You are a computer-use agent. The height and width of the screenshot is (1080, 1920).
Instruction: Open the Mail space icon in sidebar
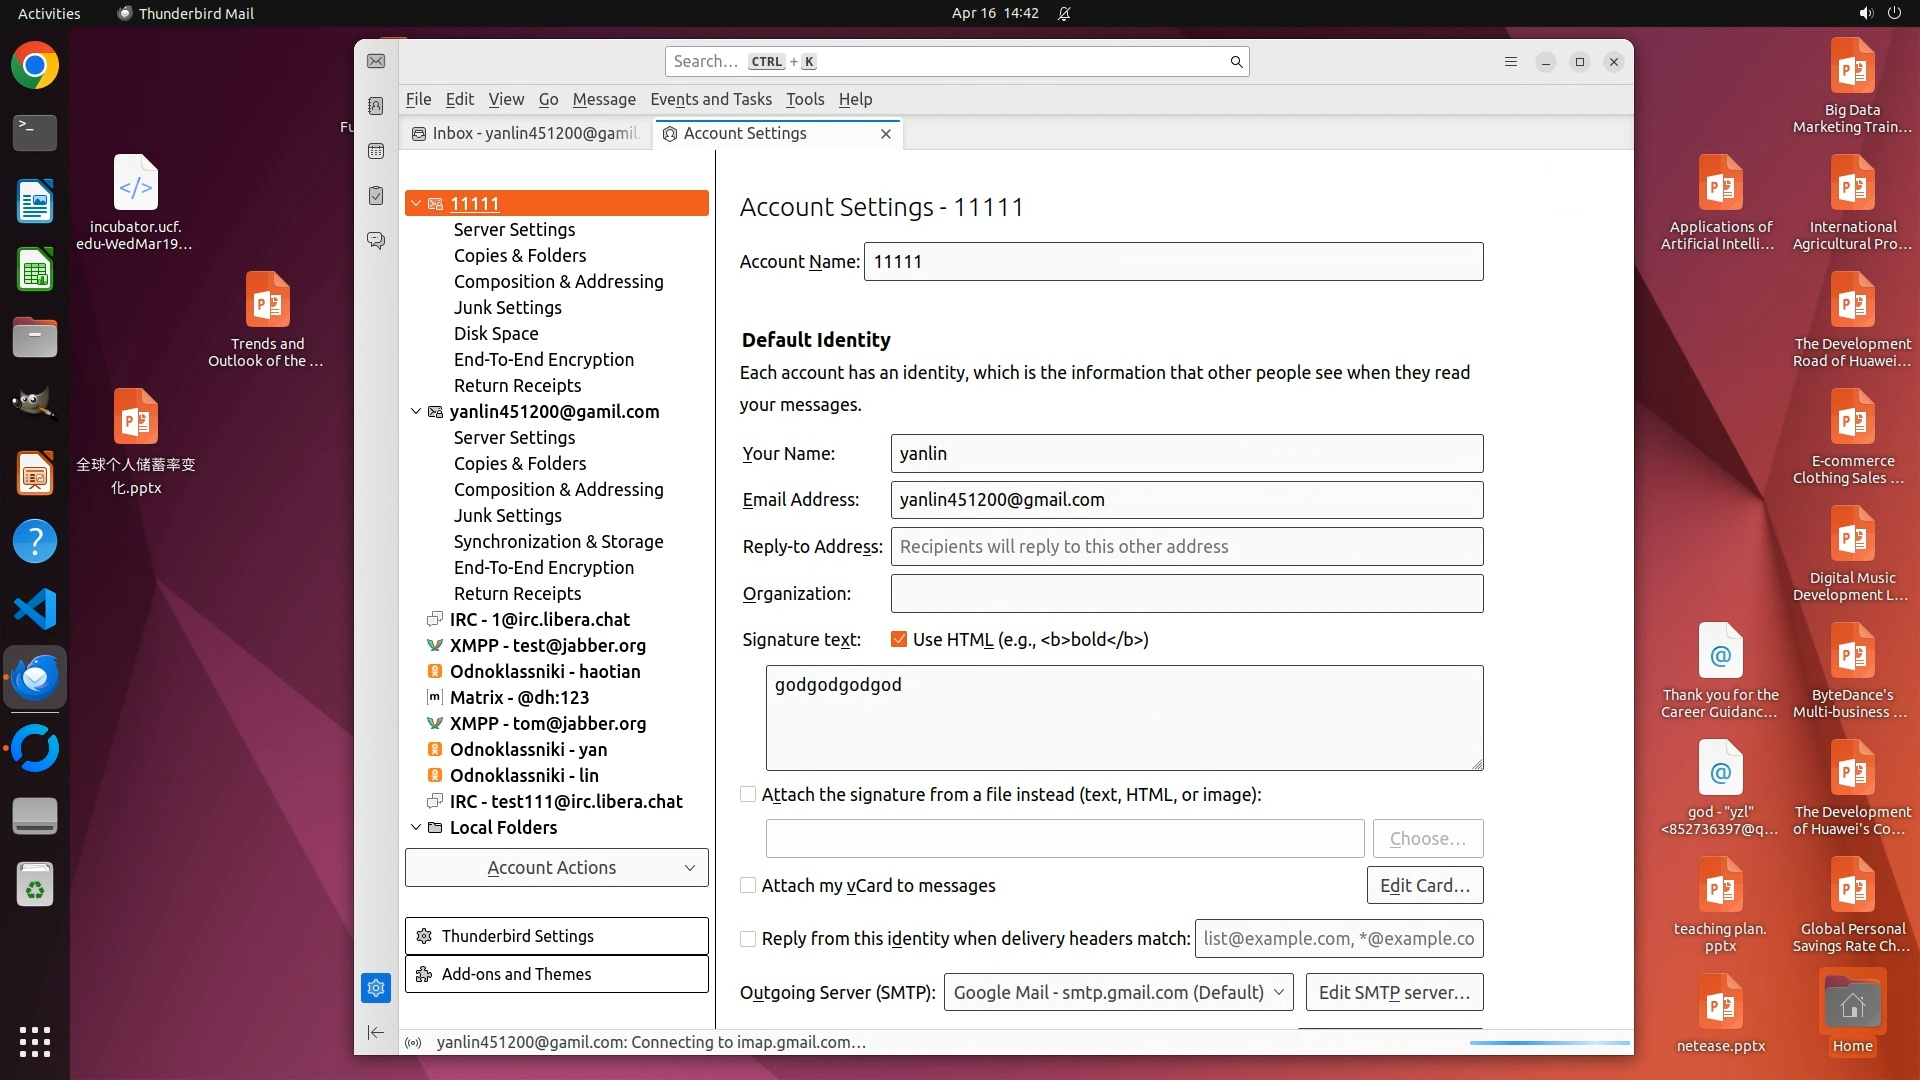tap(376, 62)
